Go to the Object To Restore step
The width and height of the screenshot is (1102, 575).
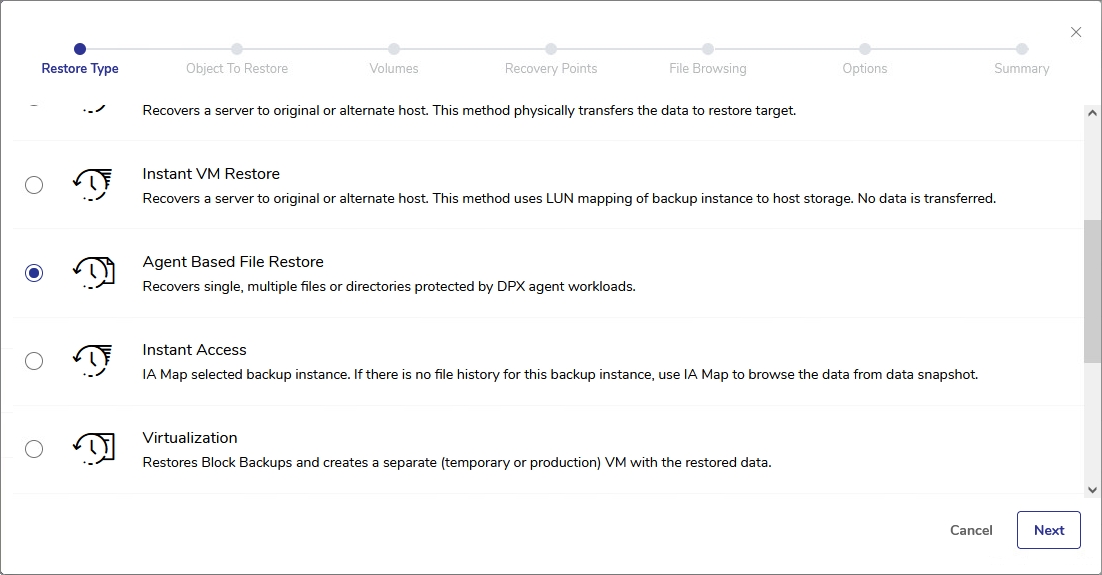pyautogui.click(x=237, y=49)
